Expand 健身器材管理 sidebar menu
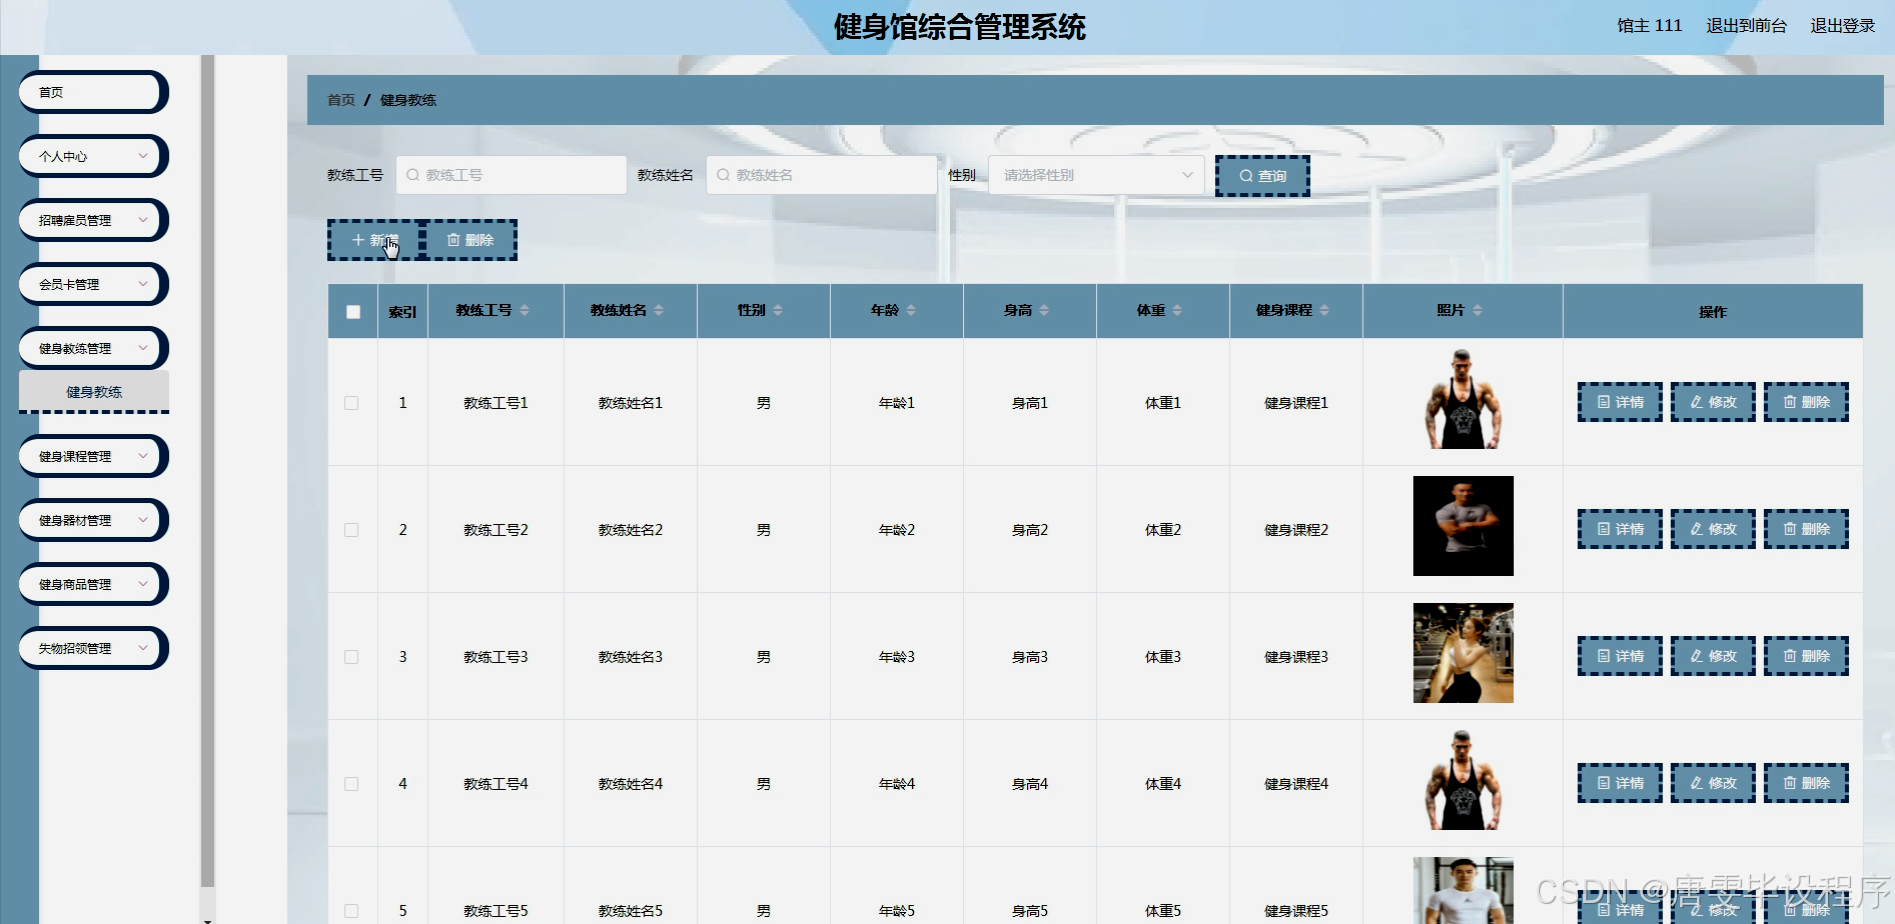This screenshot has height=924, width=1895. tap(93, 520)
